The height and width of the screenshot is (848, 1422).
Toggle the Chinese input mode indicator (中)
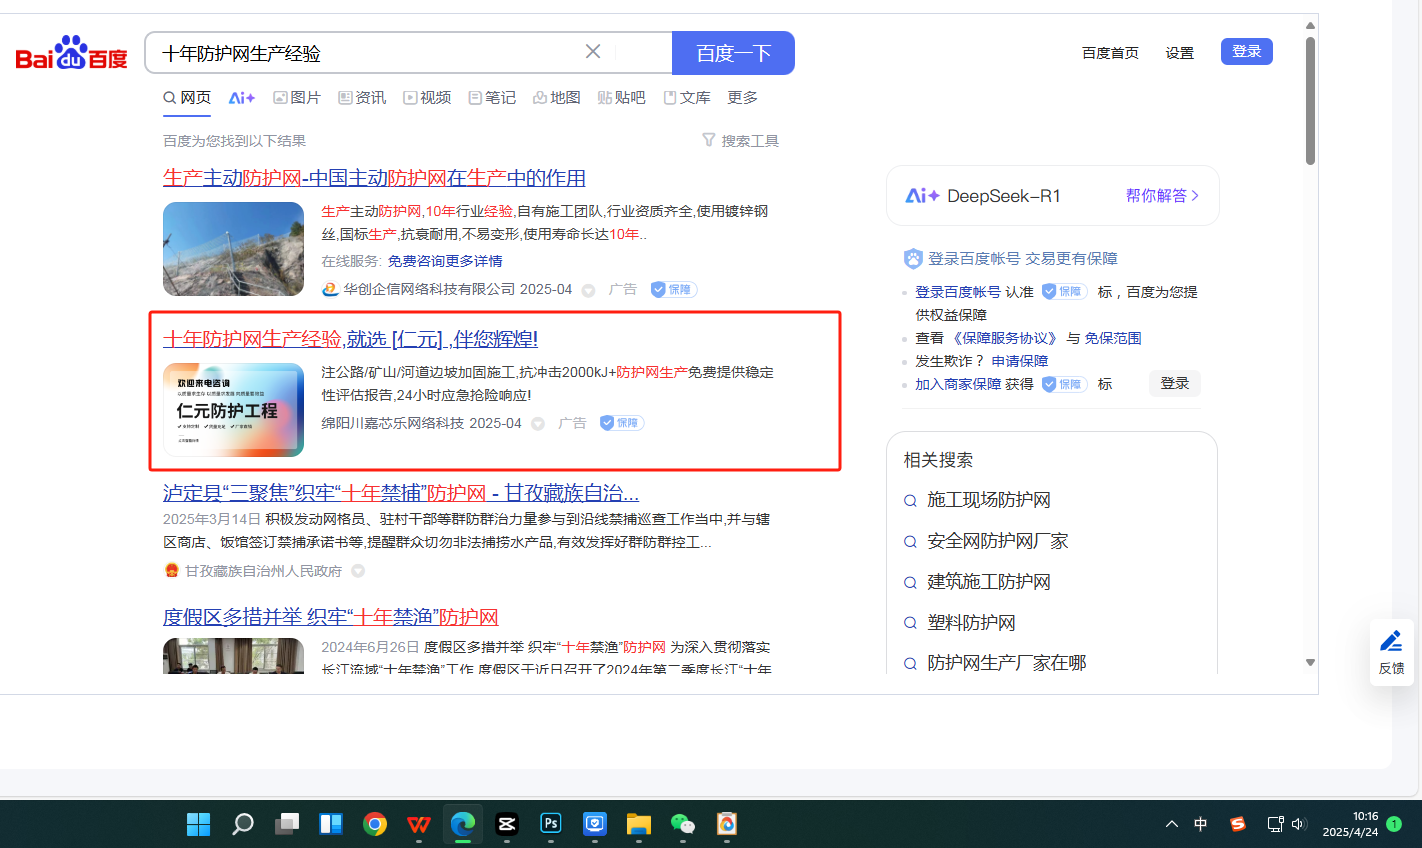[1201, 824]
